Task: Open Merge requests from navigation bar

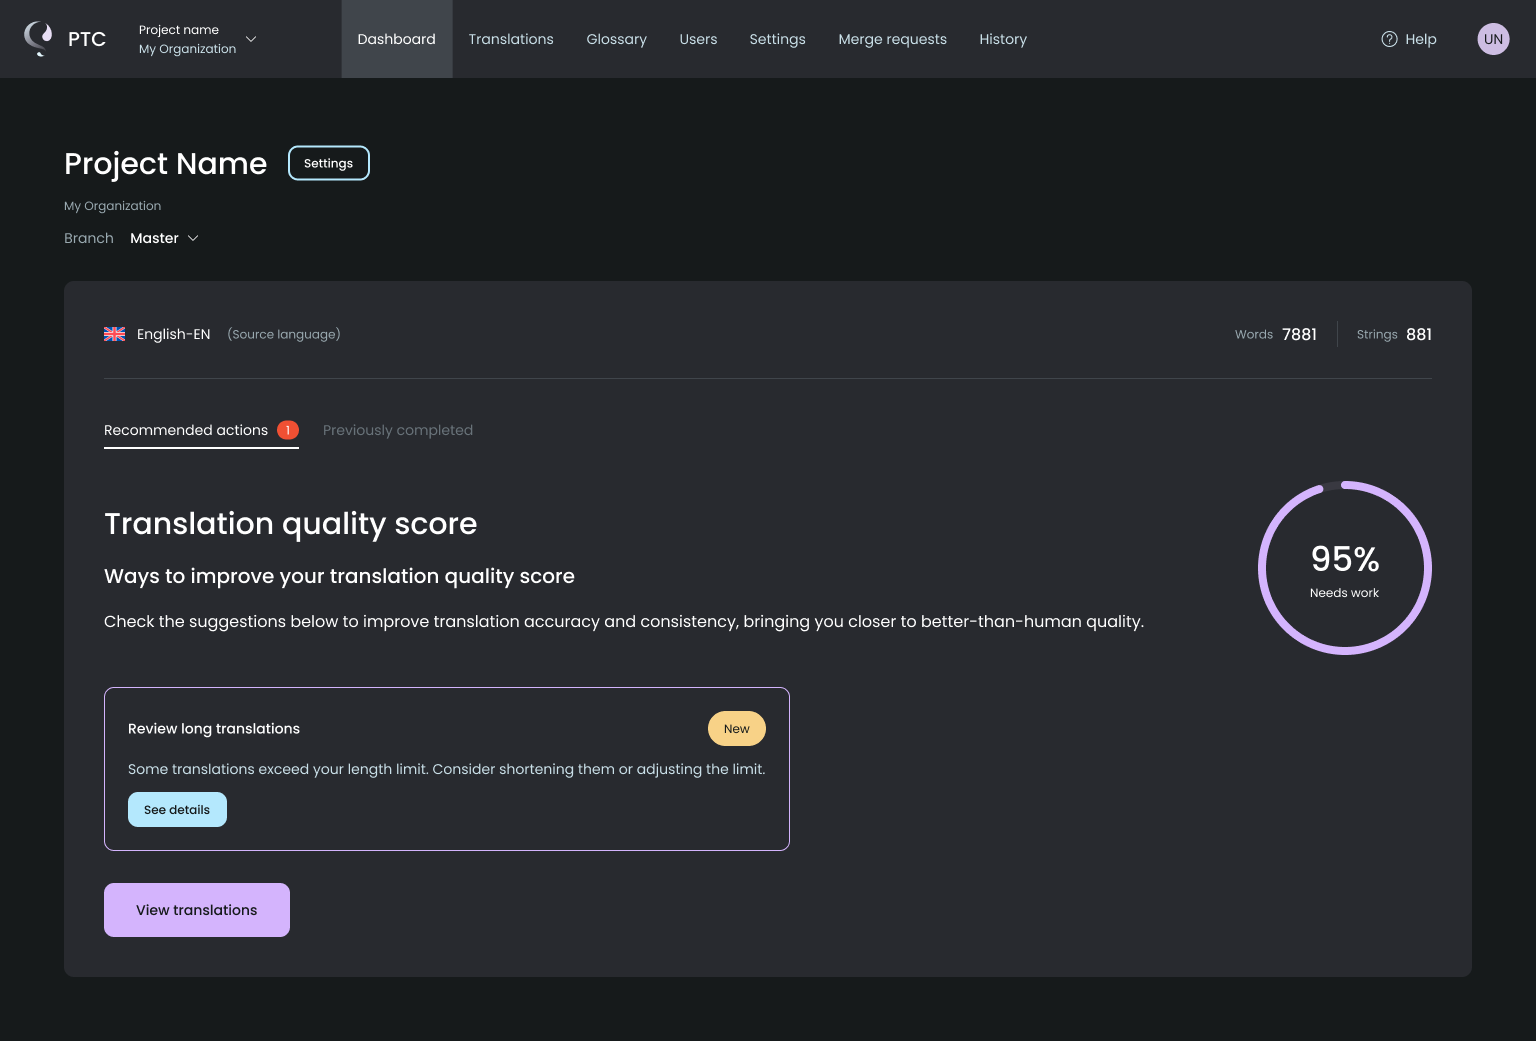Action: [892, 39]
